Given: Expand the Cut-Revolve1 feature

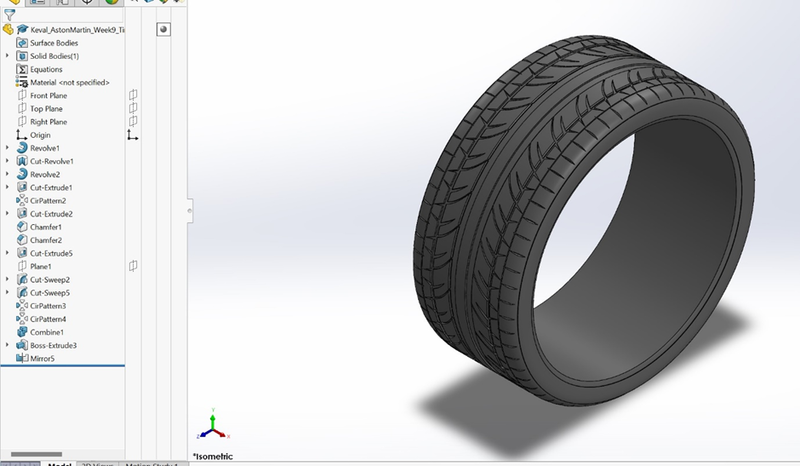Looking at the screenshot, I should coord(7,161).
